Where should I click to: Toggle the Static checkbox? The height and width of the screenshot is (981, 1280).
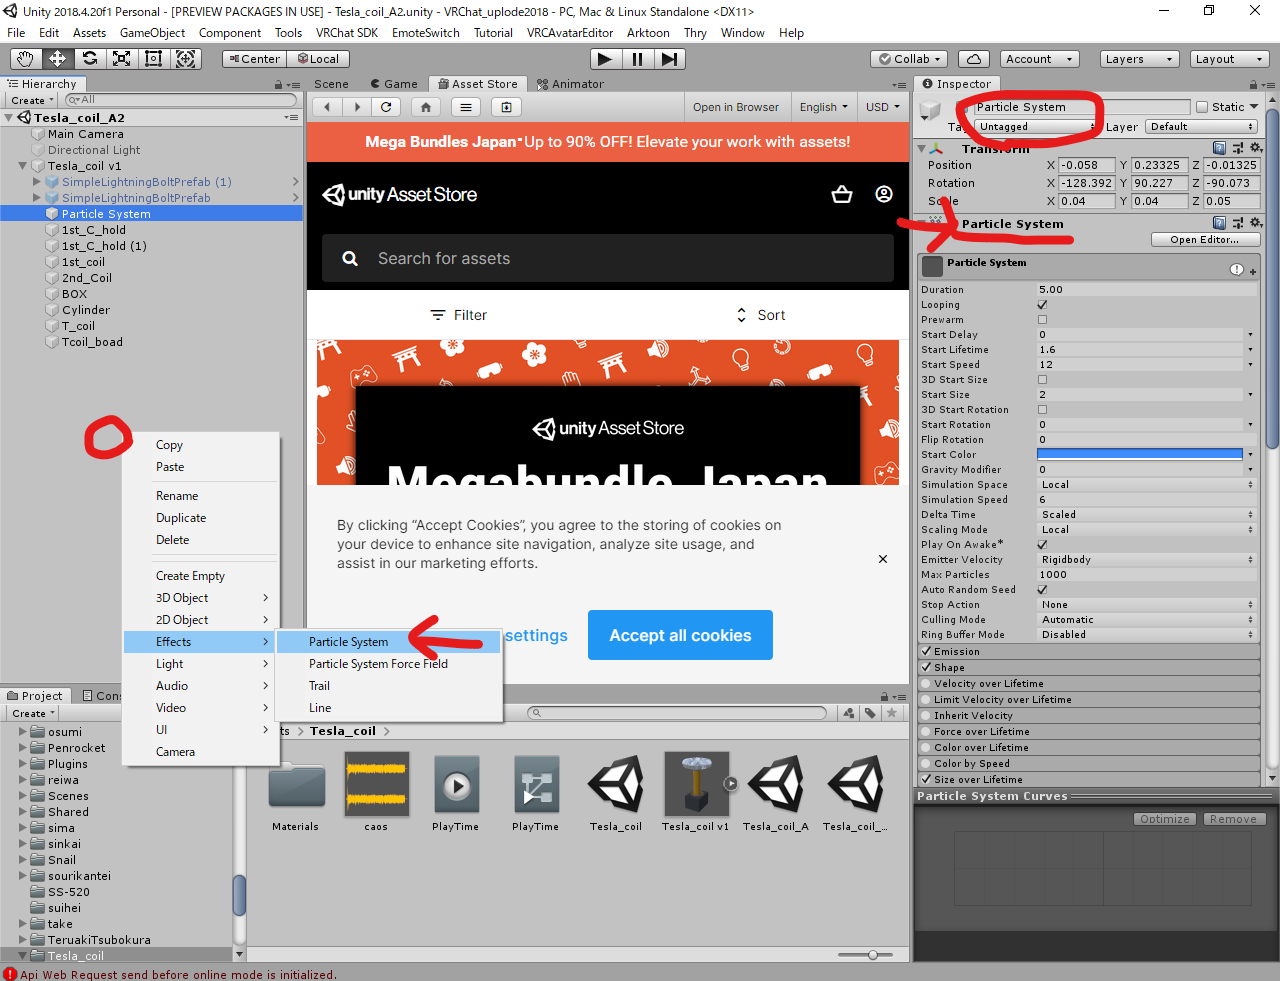pos(1201,107)
